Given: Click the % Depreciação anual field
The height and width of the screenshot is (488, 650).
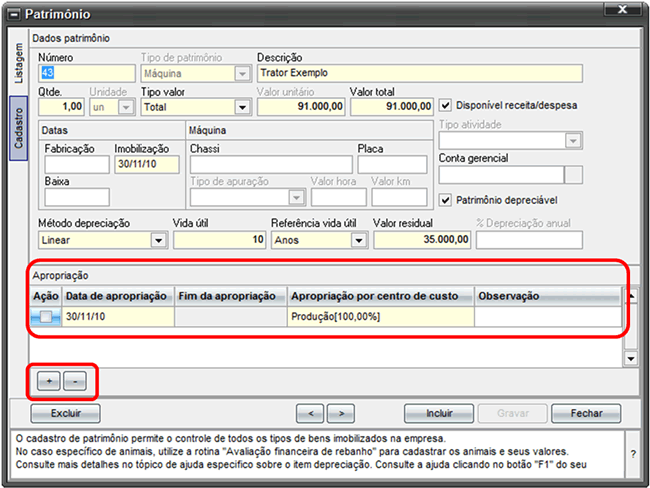Looking at the screenshot, I should point(529,240).
